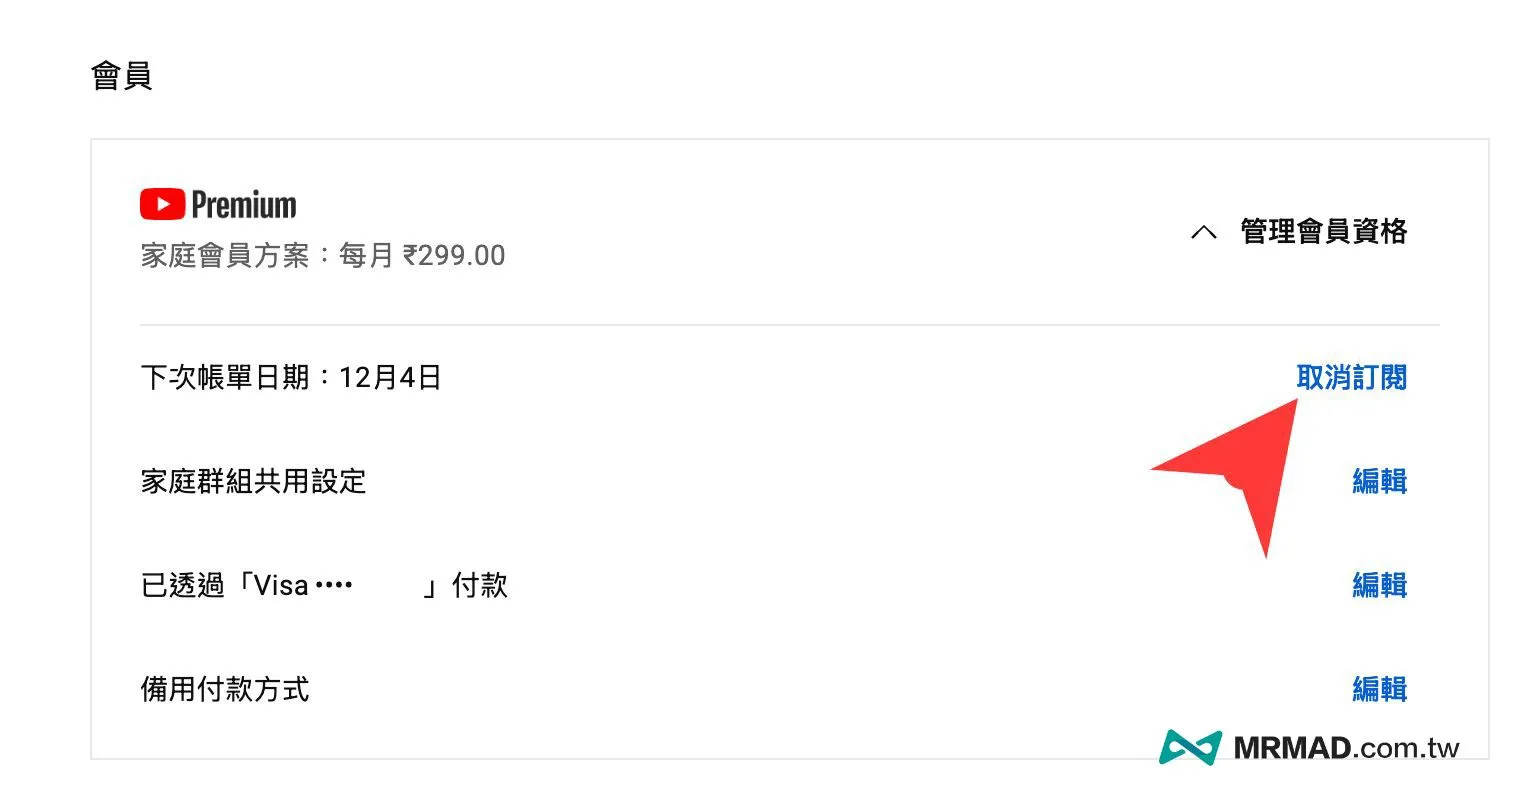Edit the 家庭群組共用設定 family sharing settings
Viewport: 1538px width, 796px height.
coord(1379,481)
